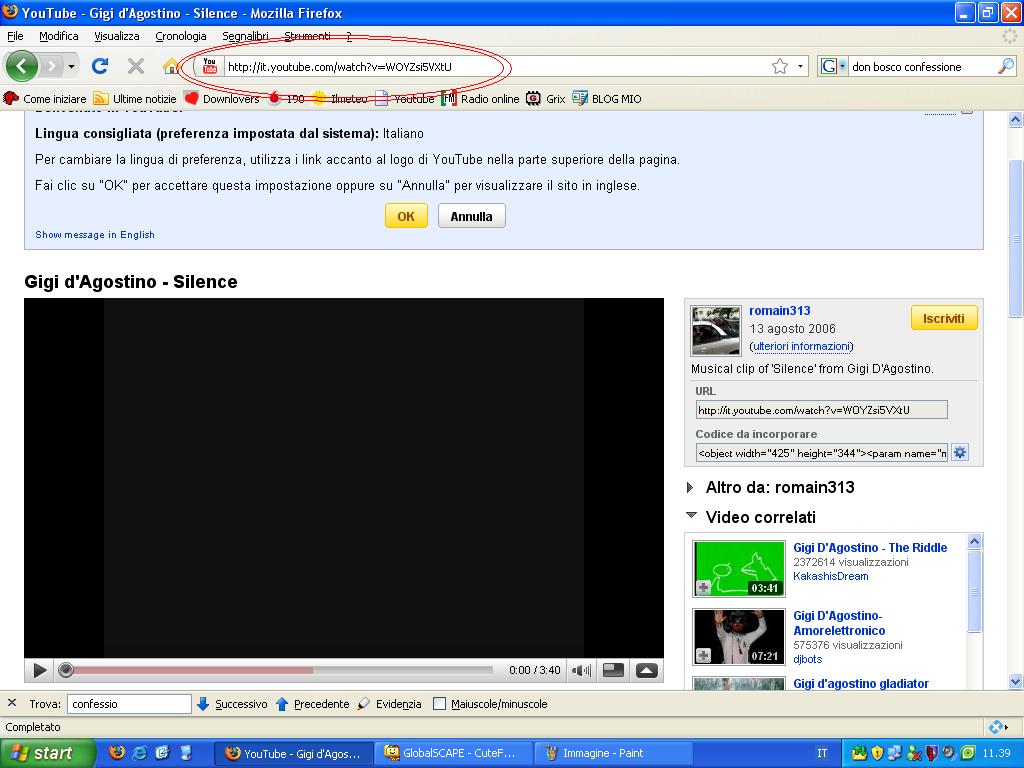1024x768 pixels.
Task: Open the File menu
Action: (x=15, y=36)
